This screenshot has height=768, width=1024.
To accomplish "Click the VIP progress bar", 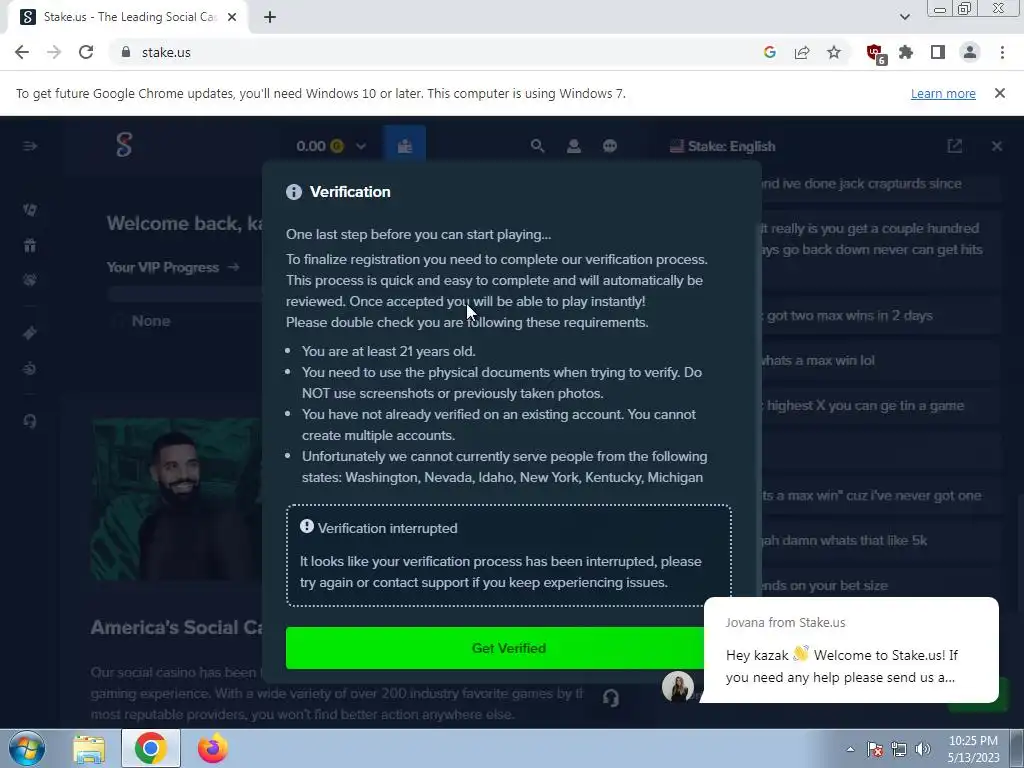I will [x=185, y=295].
